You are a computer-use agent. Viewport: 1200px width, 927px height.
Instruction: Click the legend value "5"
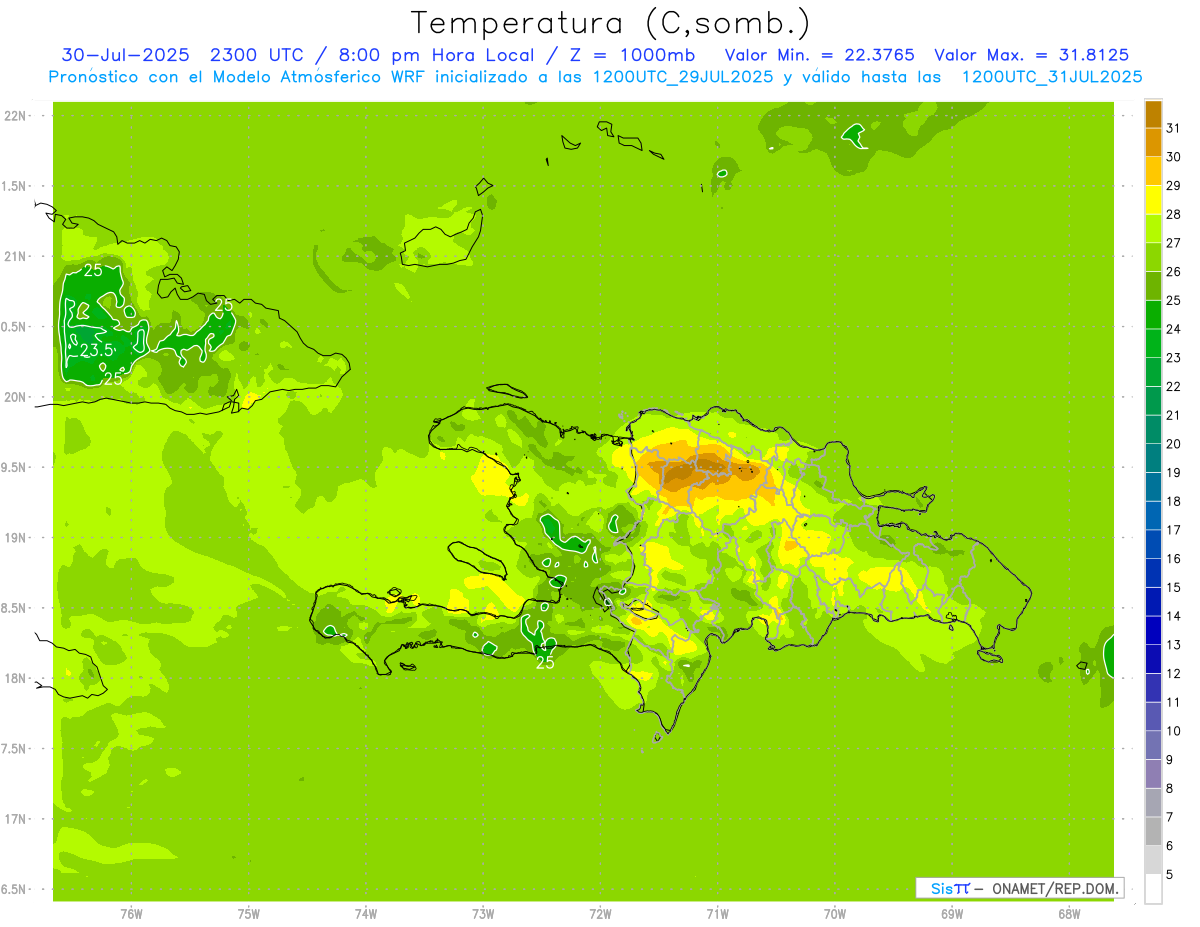pos(1170,874)
